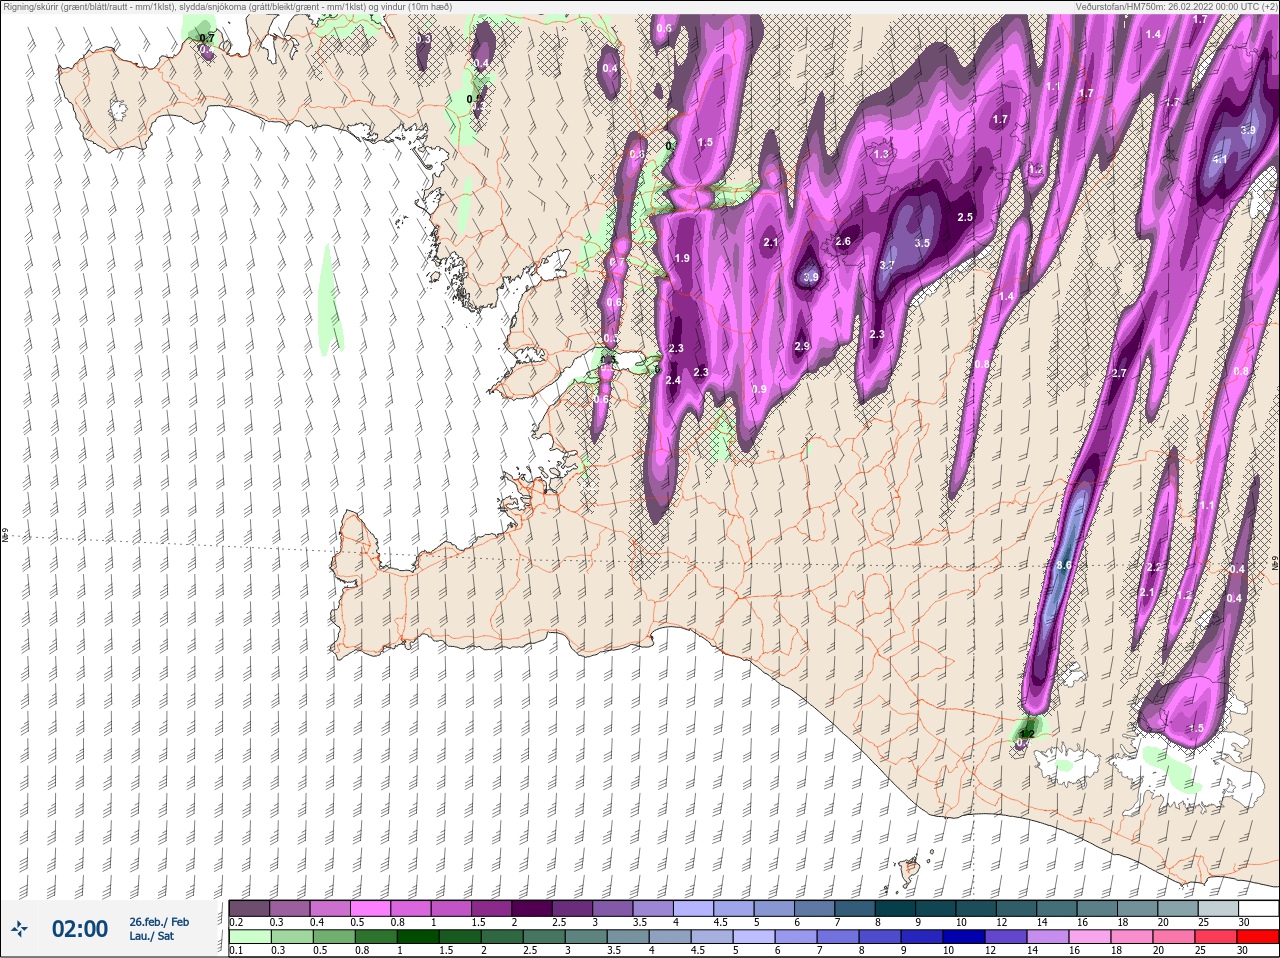1280x958 pixels.
Task: Click the 'Lau./ Sat' weekday label
Action: pyautogui.click(x=152, y=936)
